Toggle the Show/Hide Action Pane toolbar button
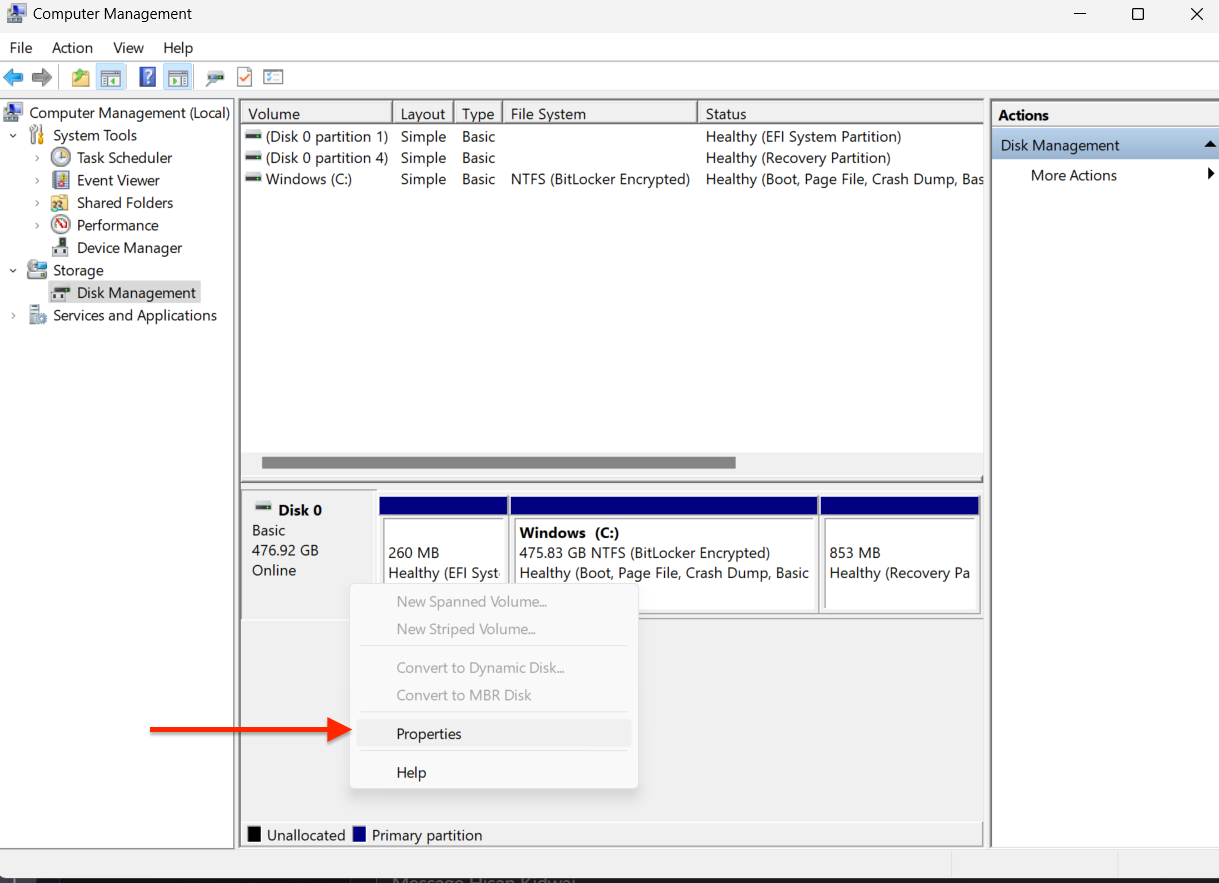 pos(178,77)
